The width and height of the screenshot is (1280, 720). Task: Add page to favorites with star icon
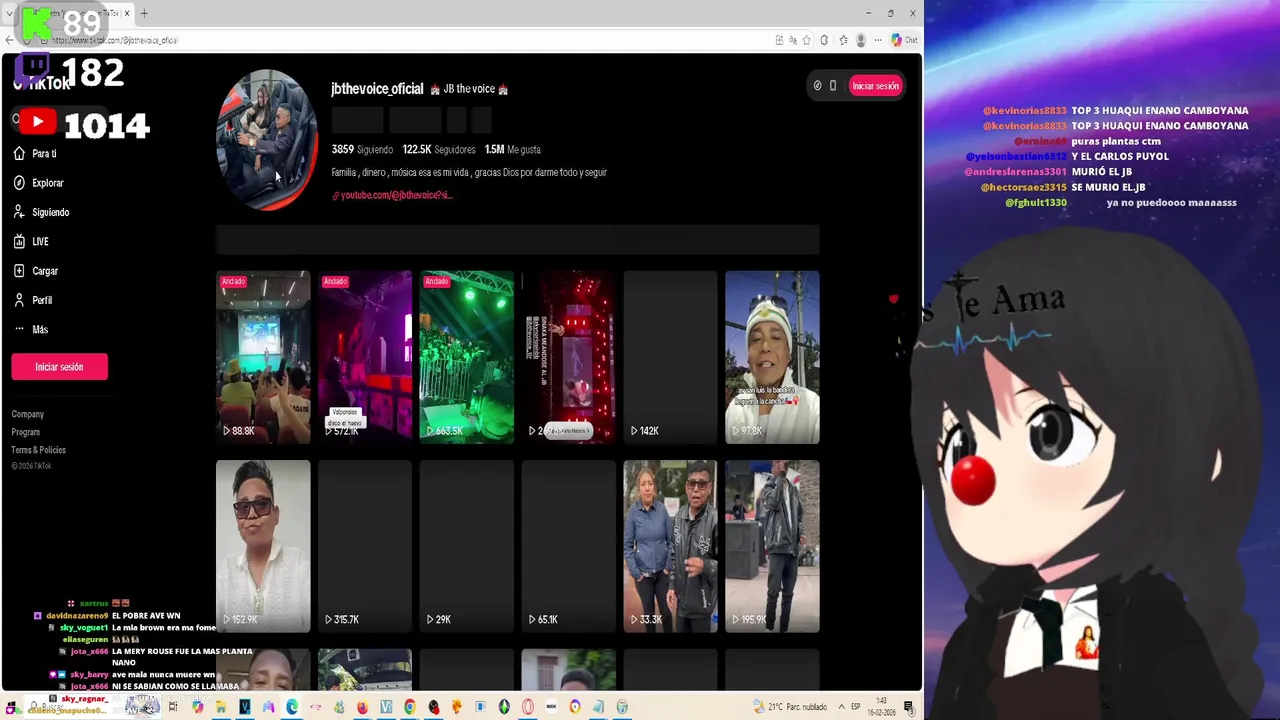pos(806,40)
